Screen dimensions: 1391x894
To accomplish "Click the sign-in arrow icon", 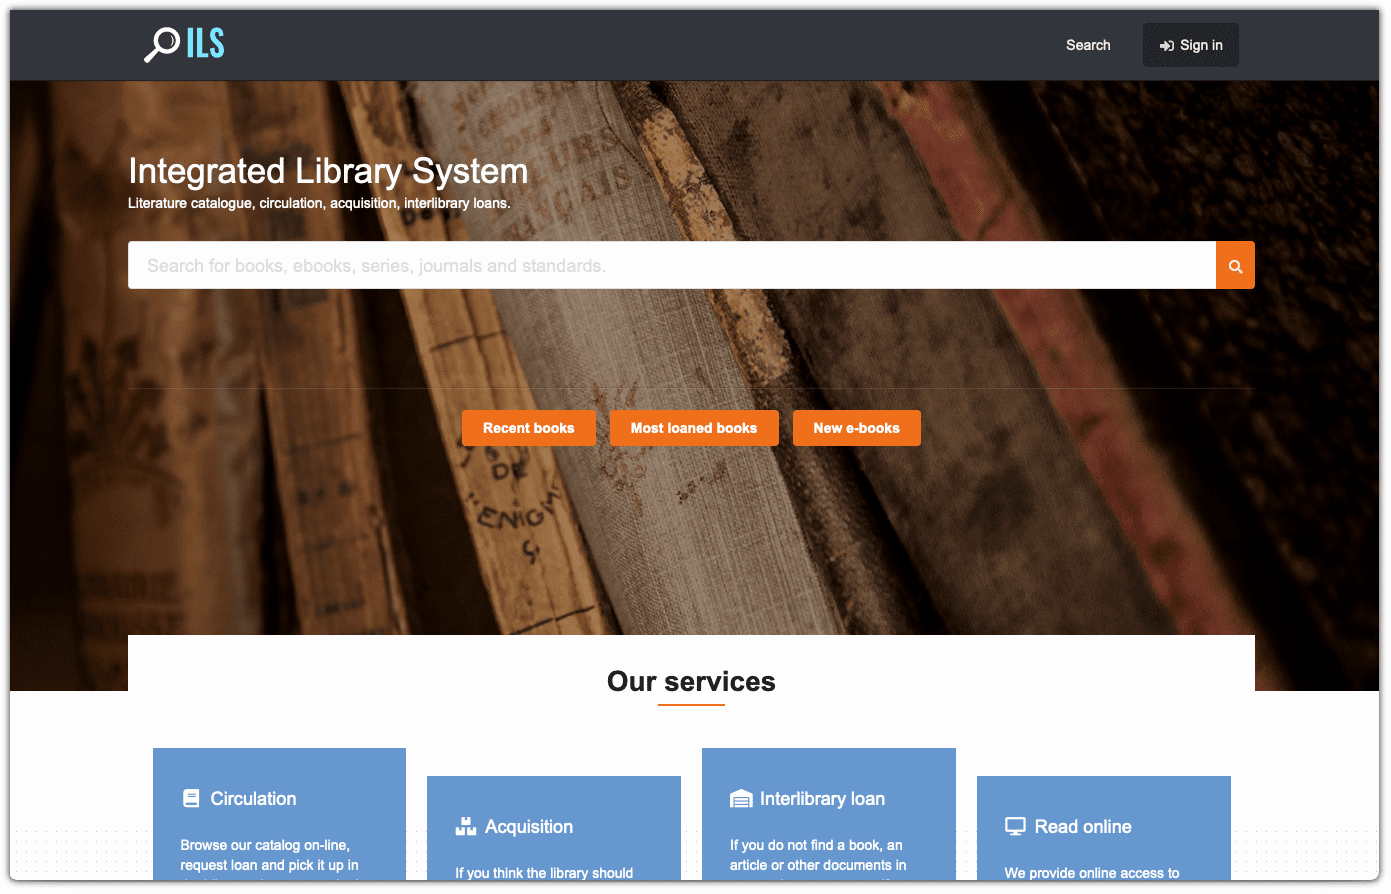I will point(1166,45).
